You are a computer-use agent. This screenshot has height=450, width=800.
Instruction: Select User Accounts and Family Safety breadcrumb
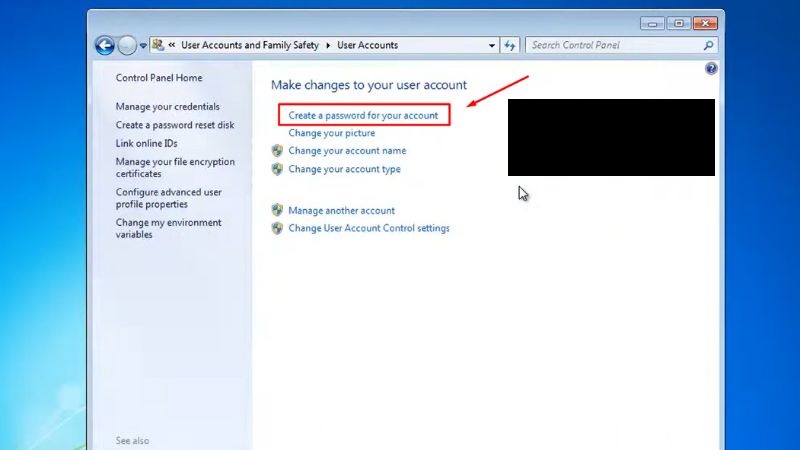point(250,45)
